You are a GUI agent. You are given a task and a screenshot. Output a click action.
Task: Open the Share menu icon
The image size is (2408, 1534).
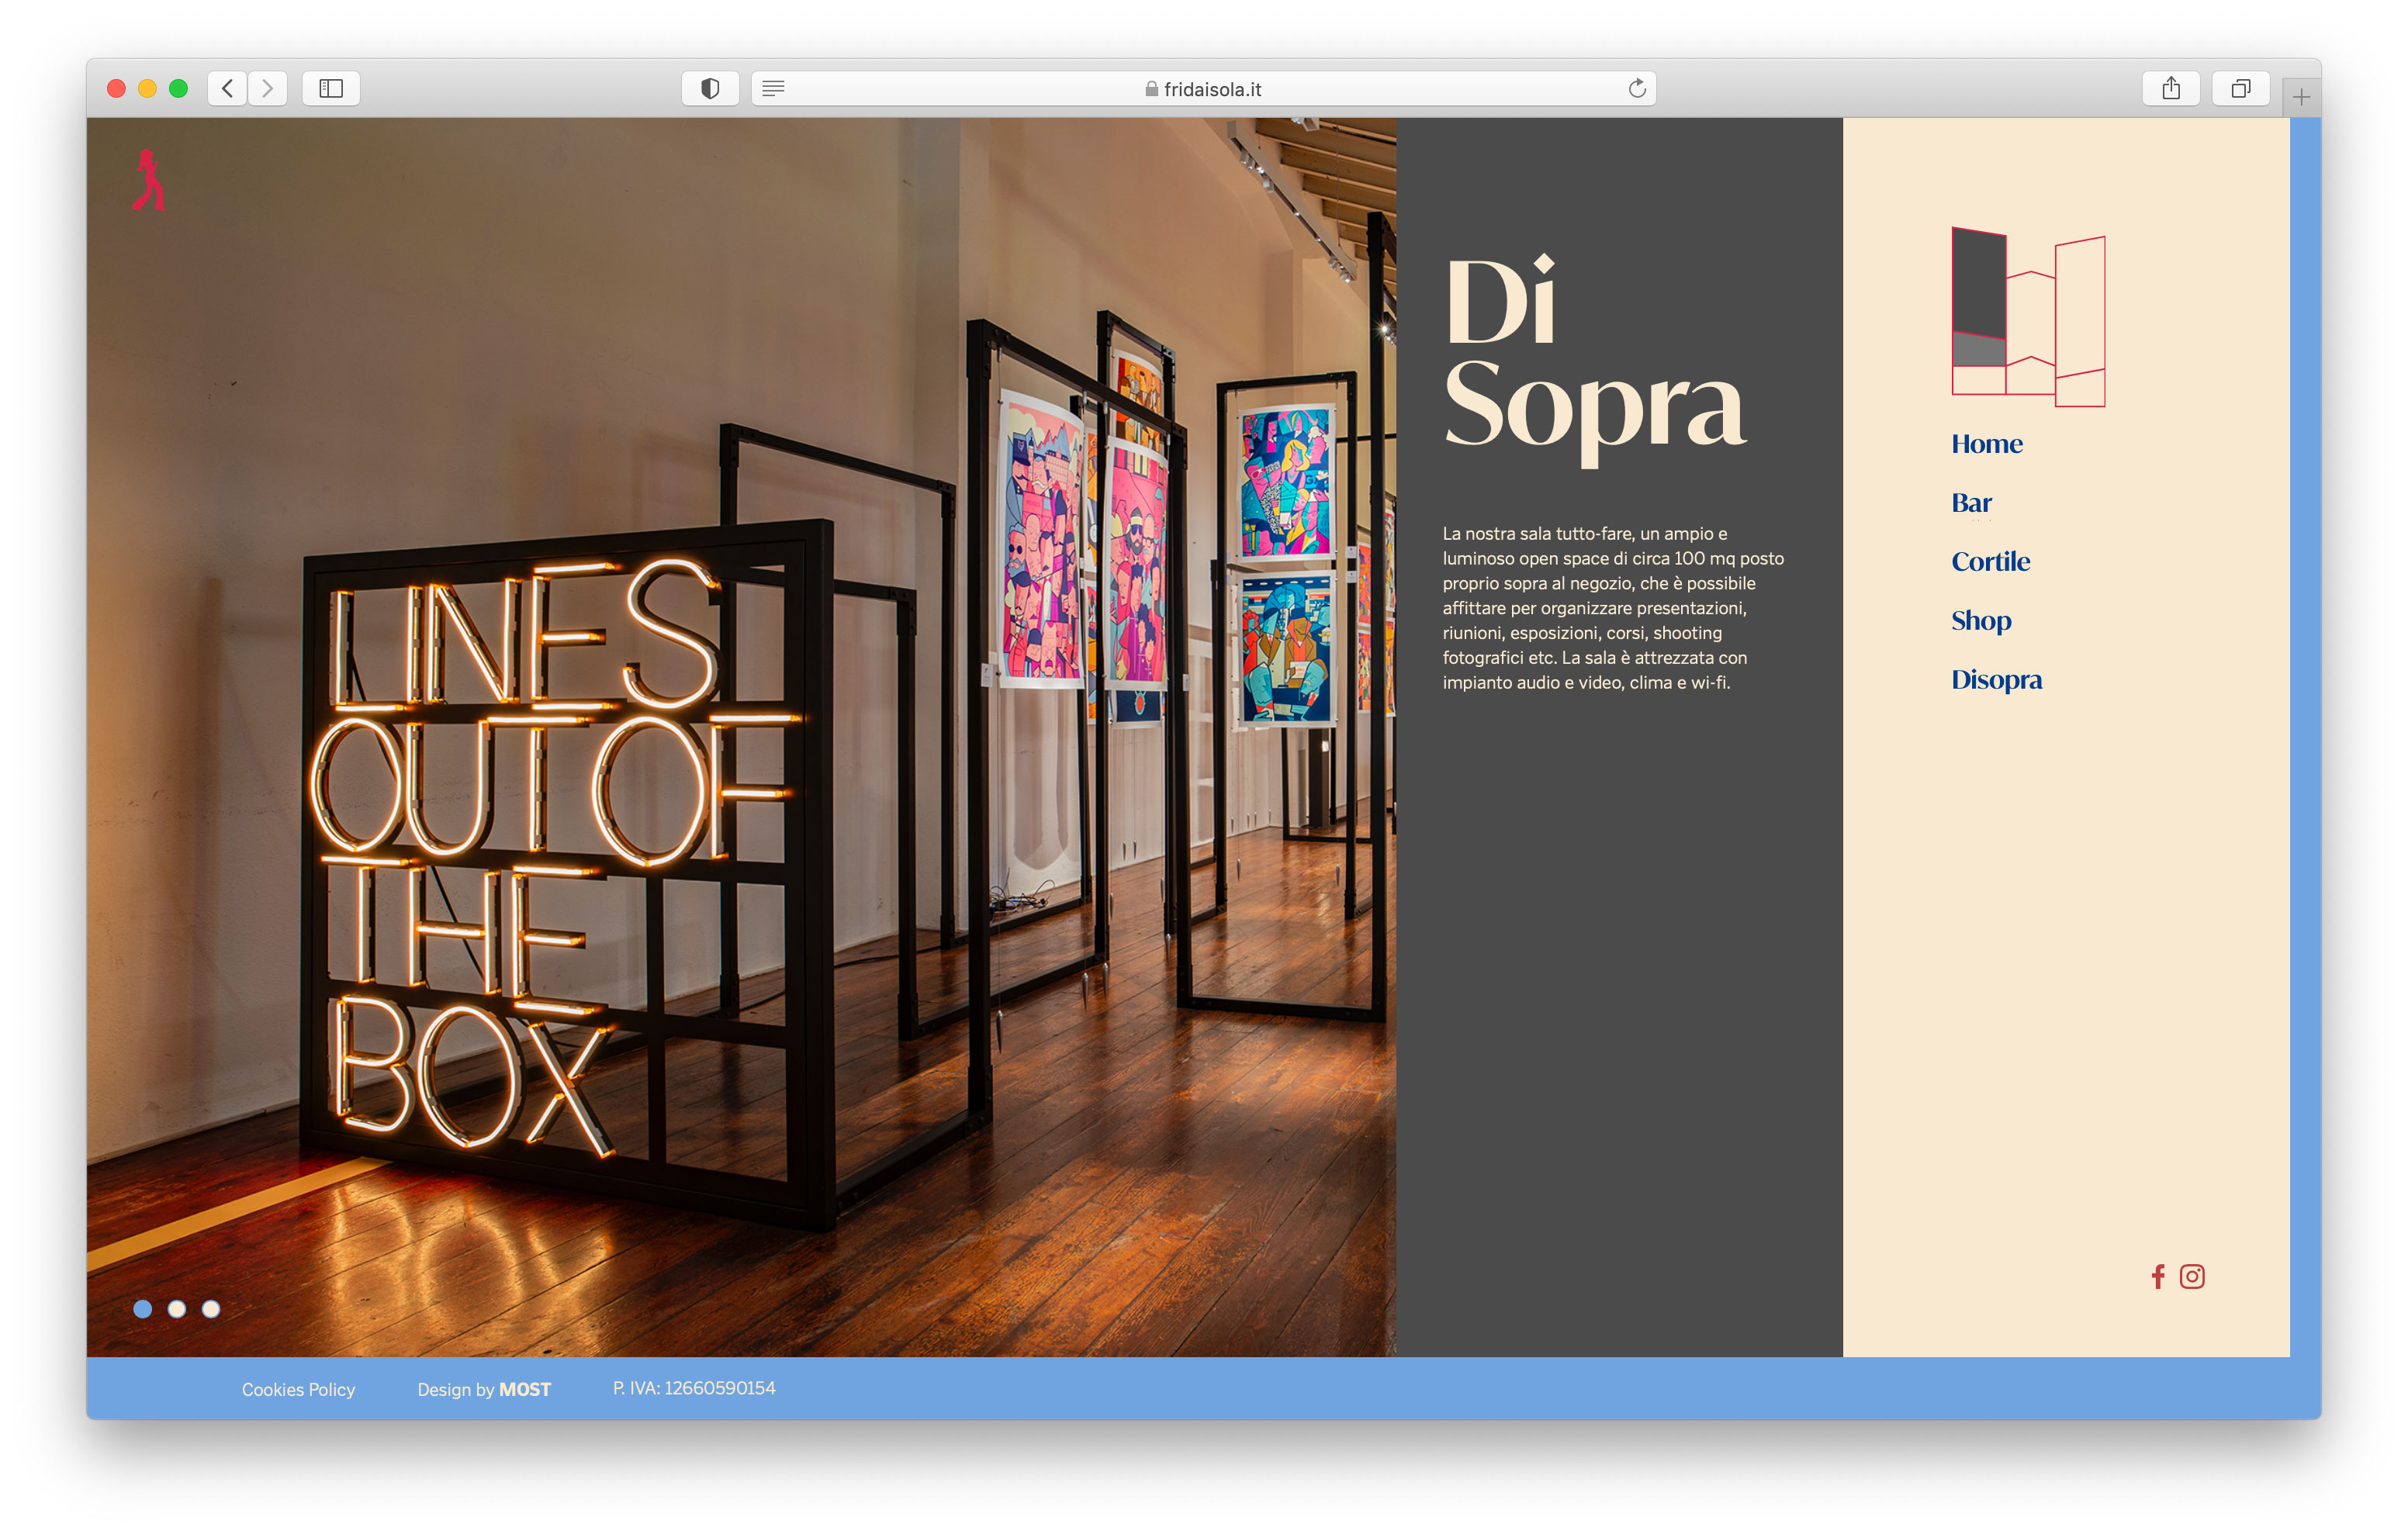pyautogui.click(x=2171, y=89)
